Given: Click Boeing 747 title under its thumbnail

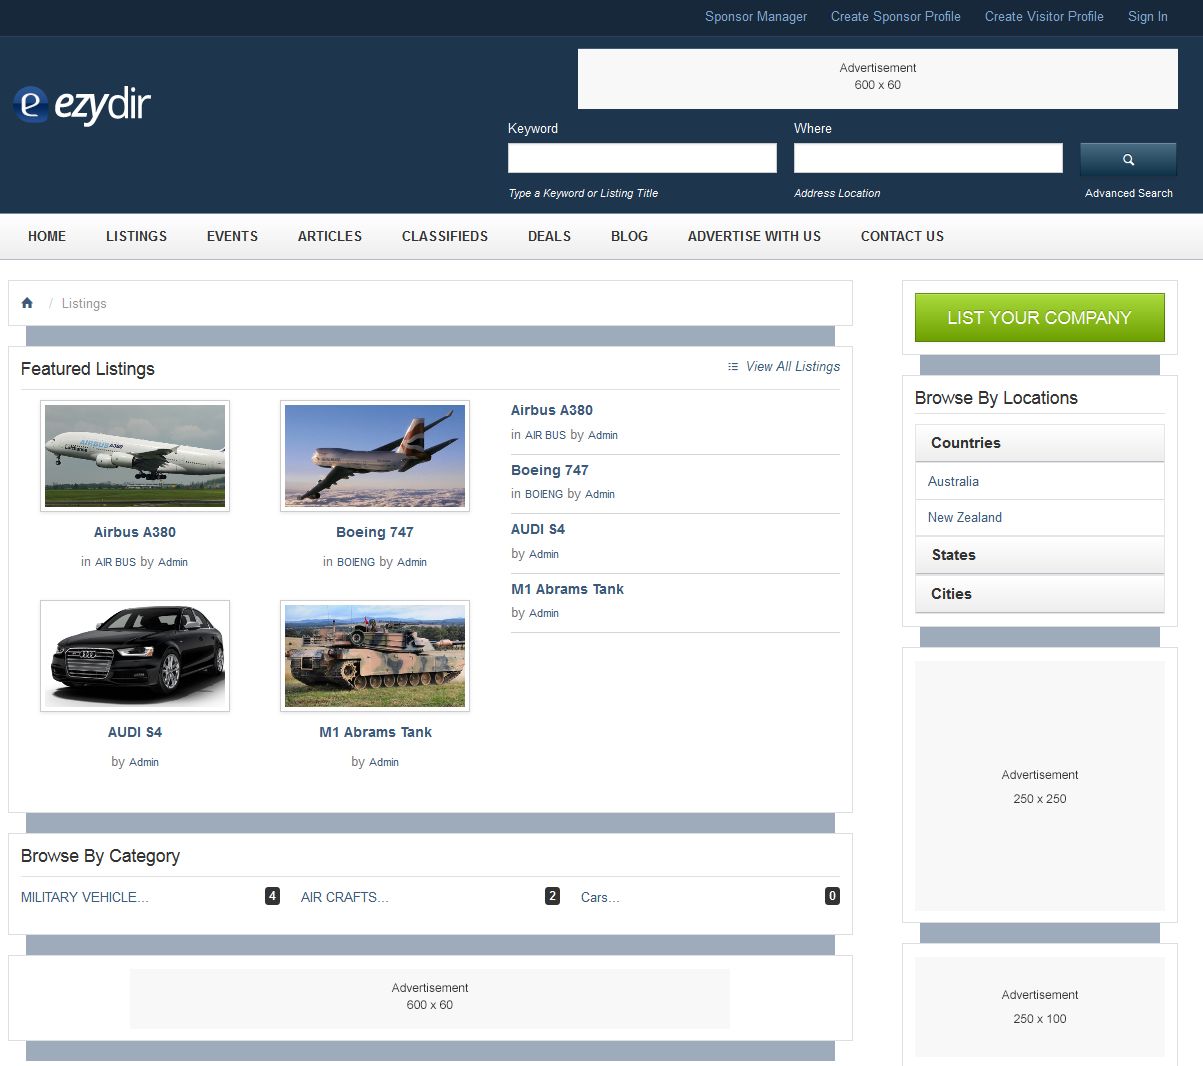Looking at the screenshot, I should 375,532.
